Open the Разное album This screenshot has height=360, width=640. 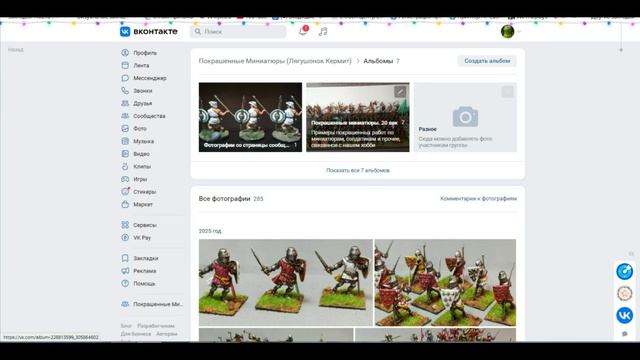pos(465,117)
